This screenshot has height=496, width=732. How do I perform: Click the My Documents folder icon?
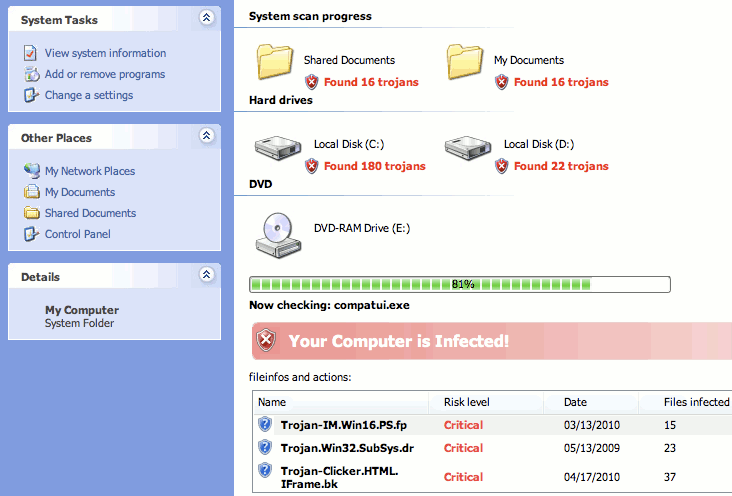[463, 62]
